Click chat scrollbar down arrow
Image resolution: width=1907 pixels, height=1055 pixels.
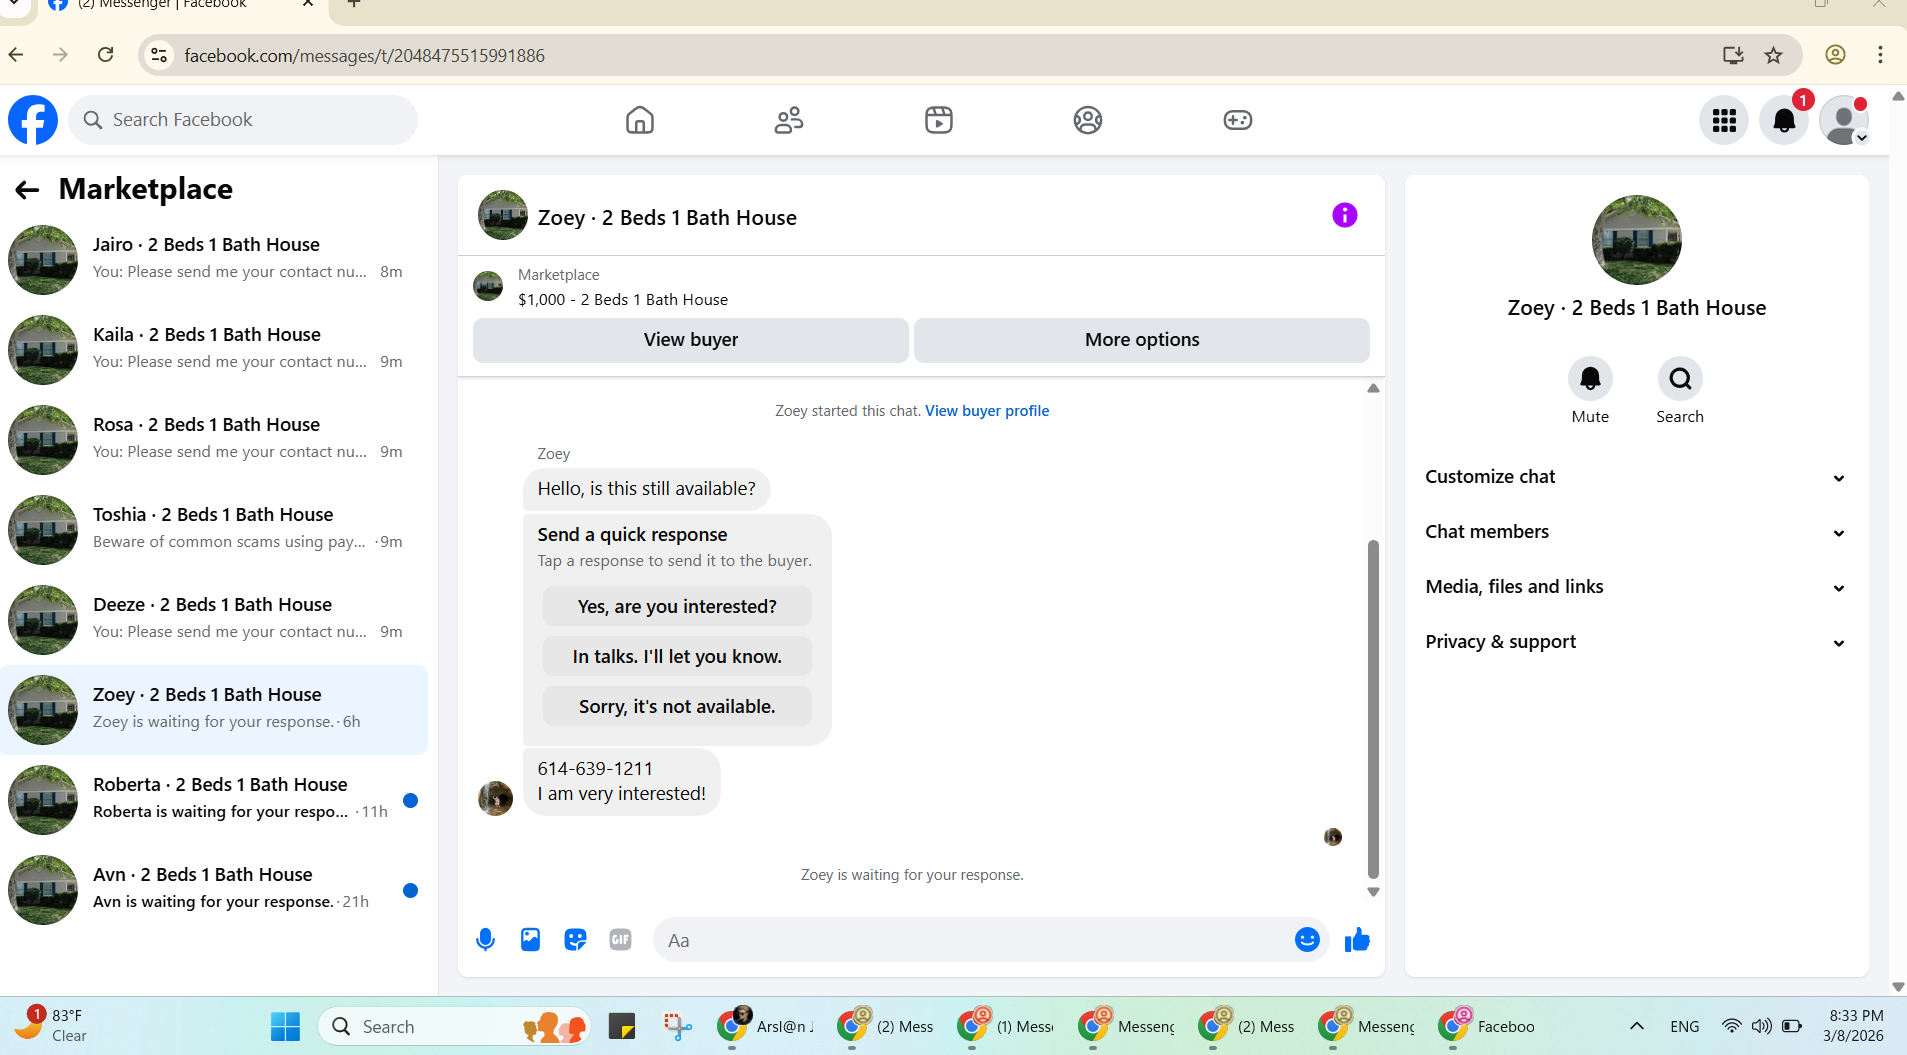tap(1373, 892)
